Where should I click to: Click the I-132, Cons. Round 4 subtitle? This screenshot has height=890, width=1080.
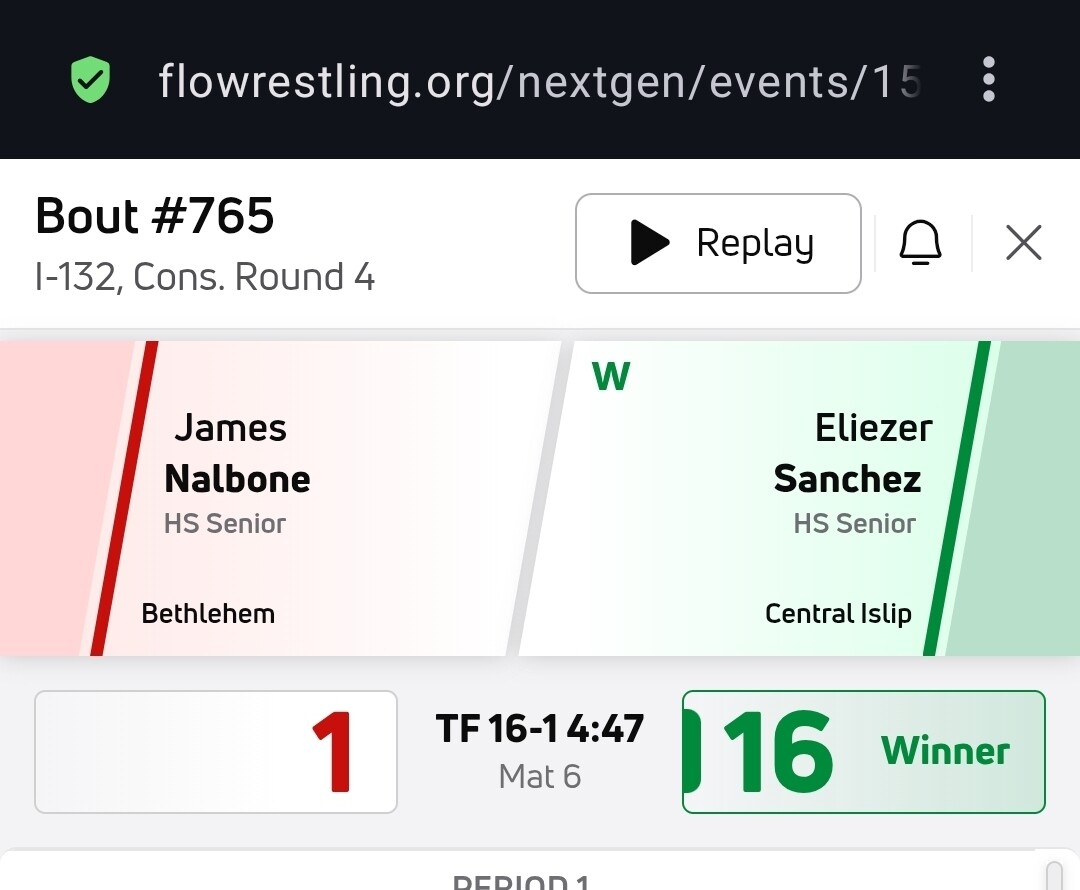205,277
